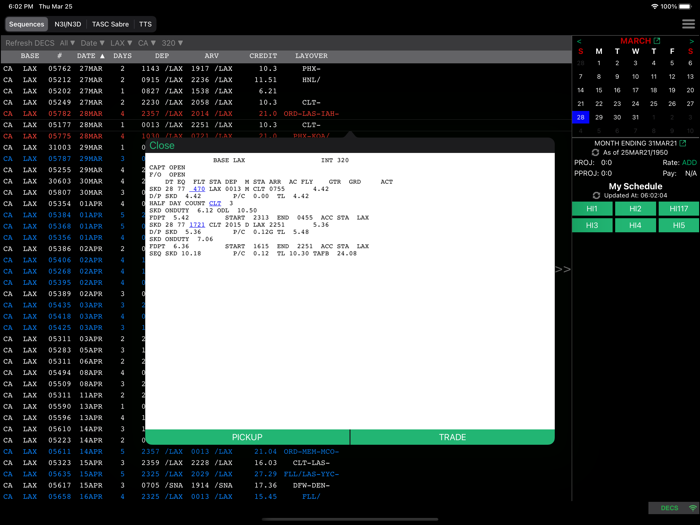
Task: Select sequence 05223 row
Action: coord(73,440)
